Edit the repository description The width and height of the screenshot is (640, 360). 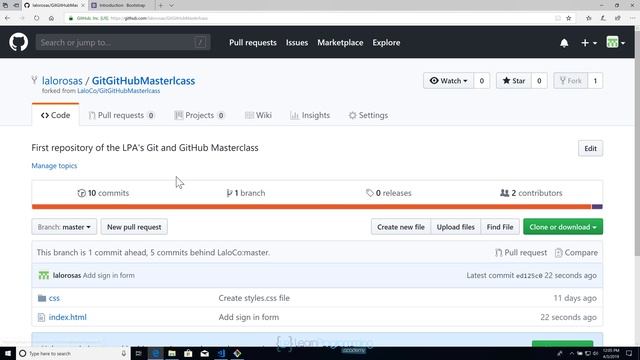(x=590, y=149)
